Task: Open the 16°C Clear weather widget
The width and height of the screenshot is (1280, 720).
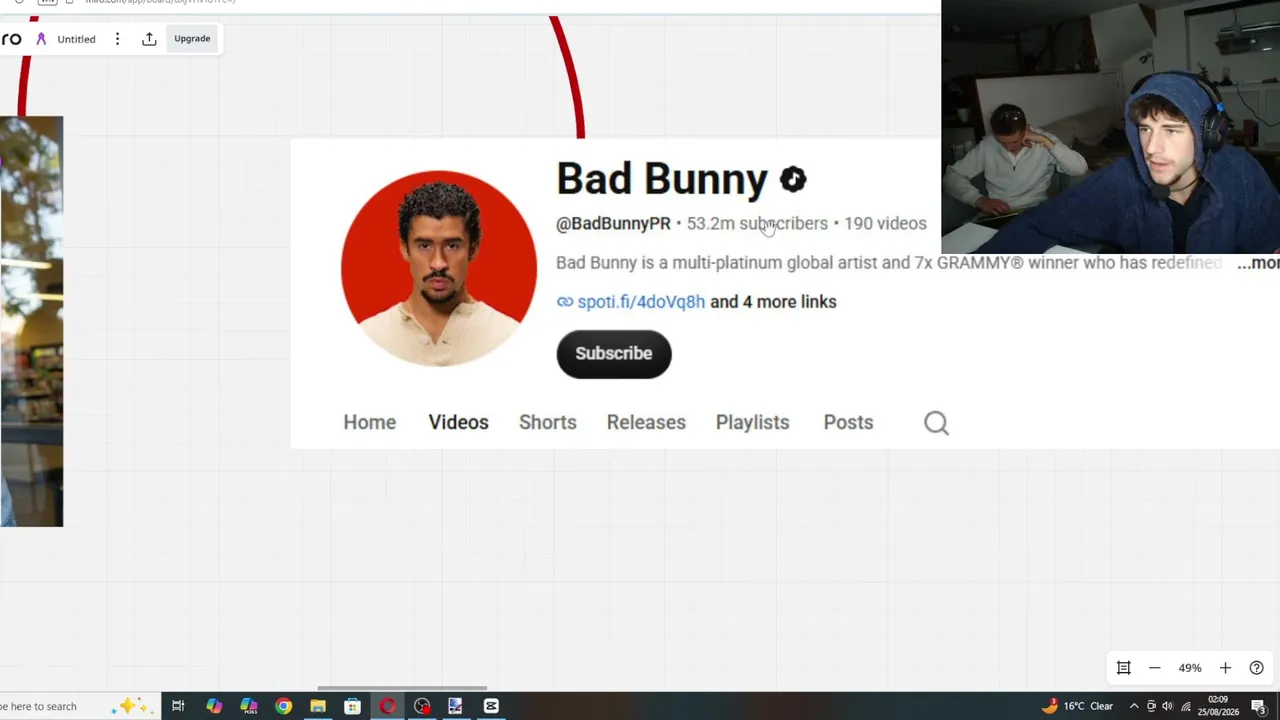Action: click(1077, 706)
